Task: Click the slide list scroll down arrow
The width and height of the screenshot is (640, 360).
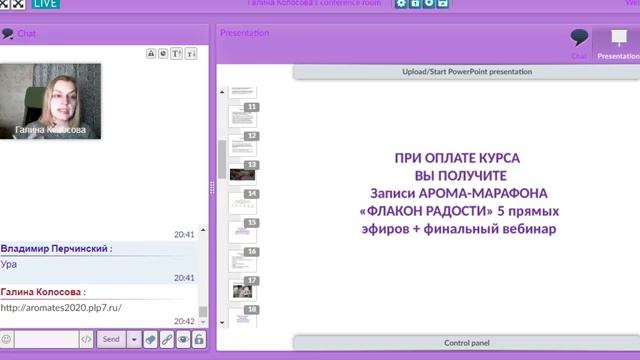Action: (x=222, y=322)
